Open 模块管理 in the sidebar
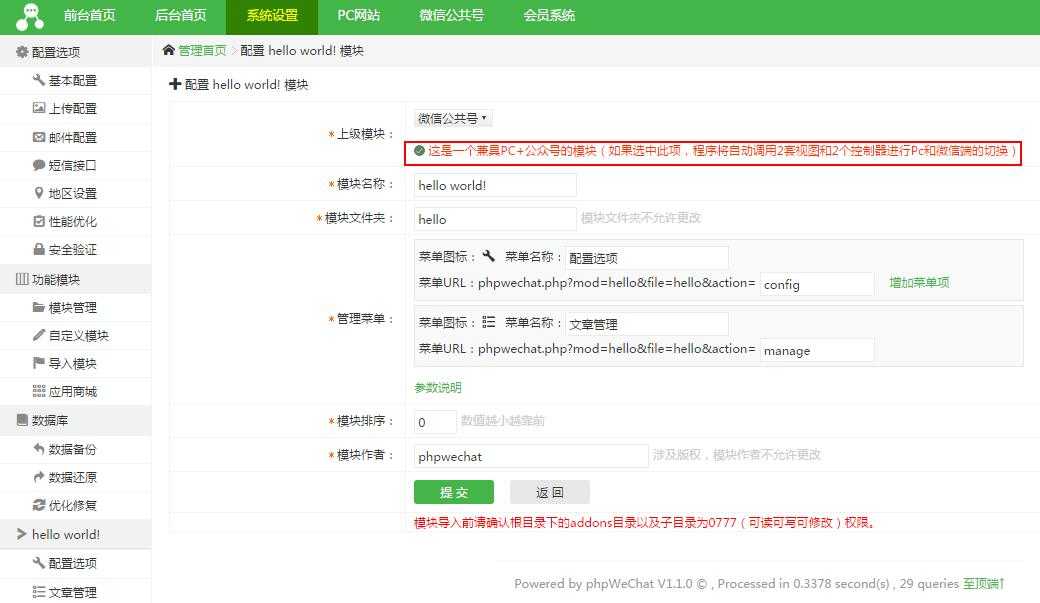Image resolution: width=1040 pixels, height=603 pixels. click(x=72, y=308)
